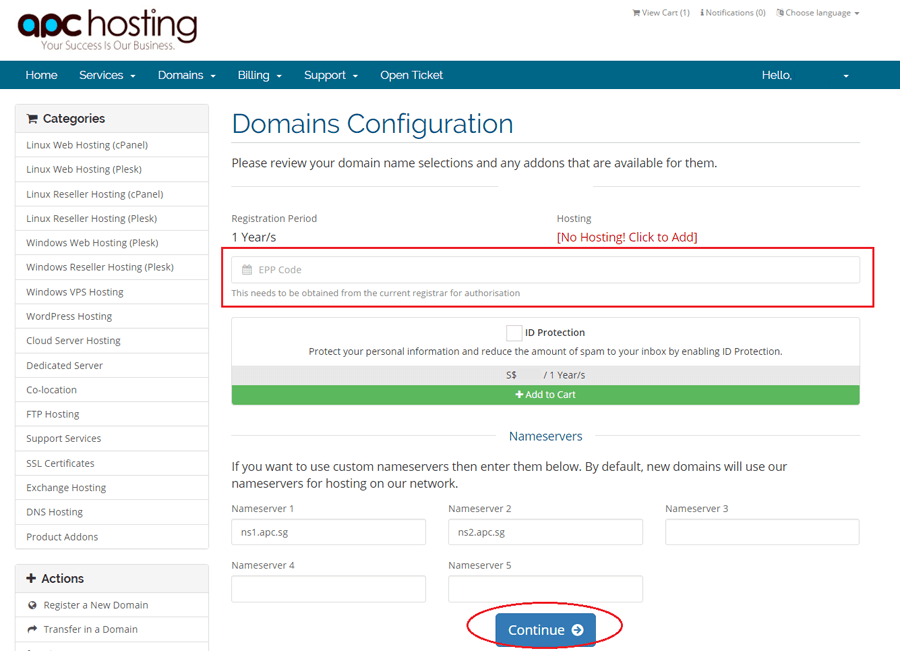Edit the Nameserver 2 field
This screenshot has height=651, width=900.
545,532
